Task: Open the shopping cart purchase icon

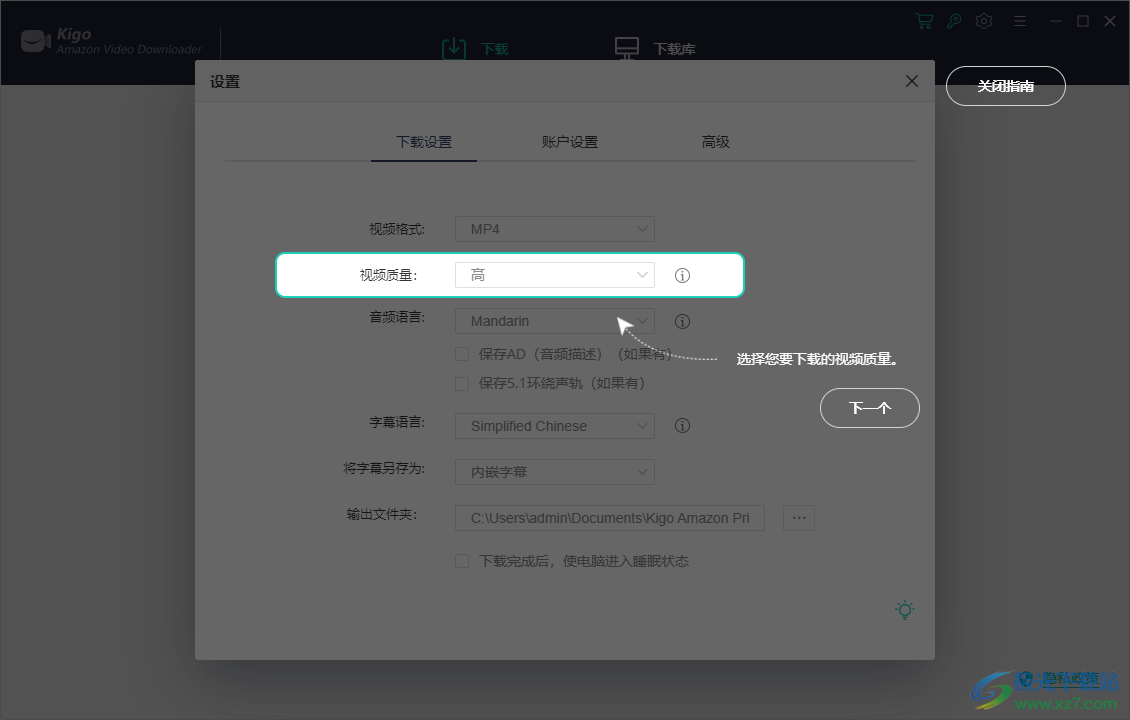Action: point(923,21)
